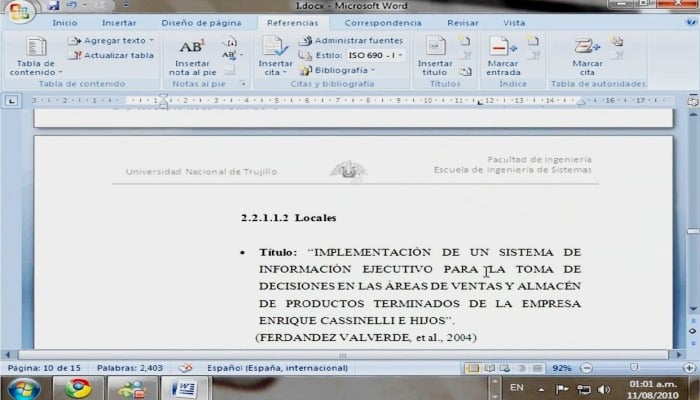Switch to Outline view
700x400 pixels.
pyautogui.click(x=521, y=368)
